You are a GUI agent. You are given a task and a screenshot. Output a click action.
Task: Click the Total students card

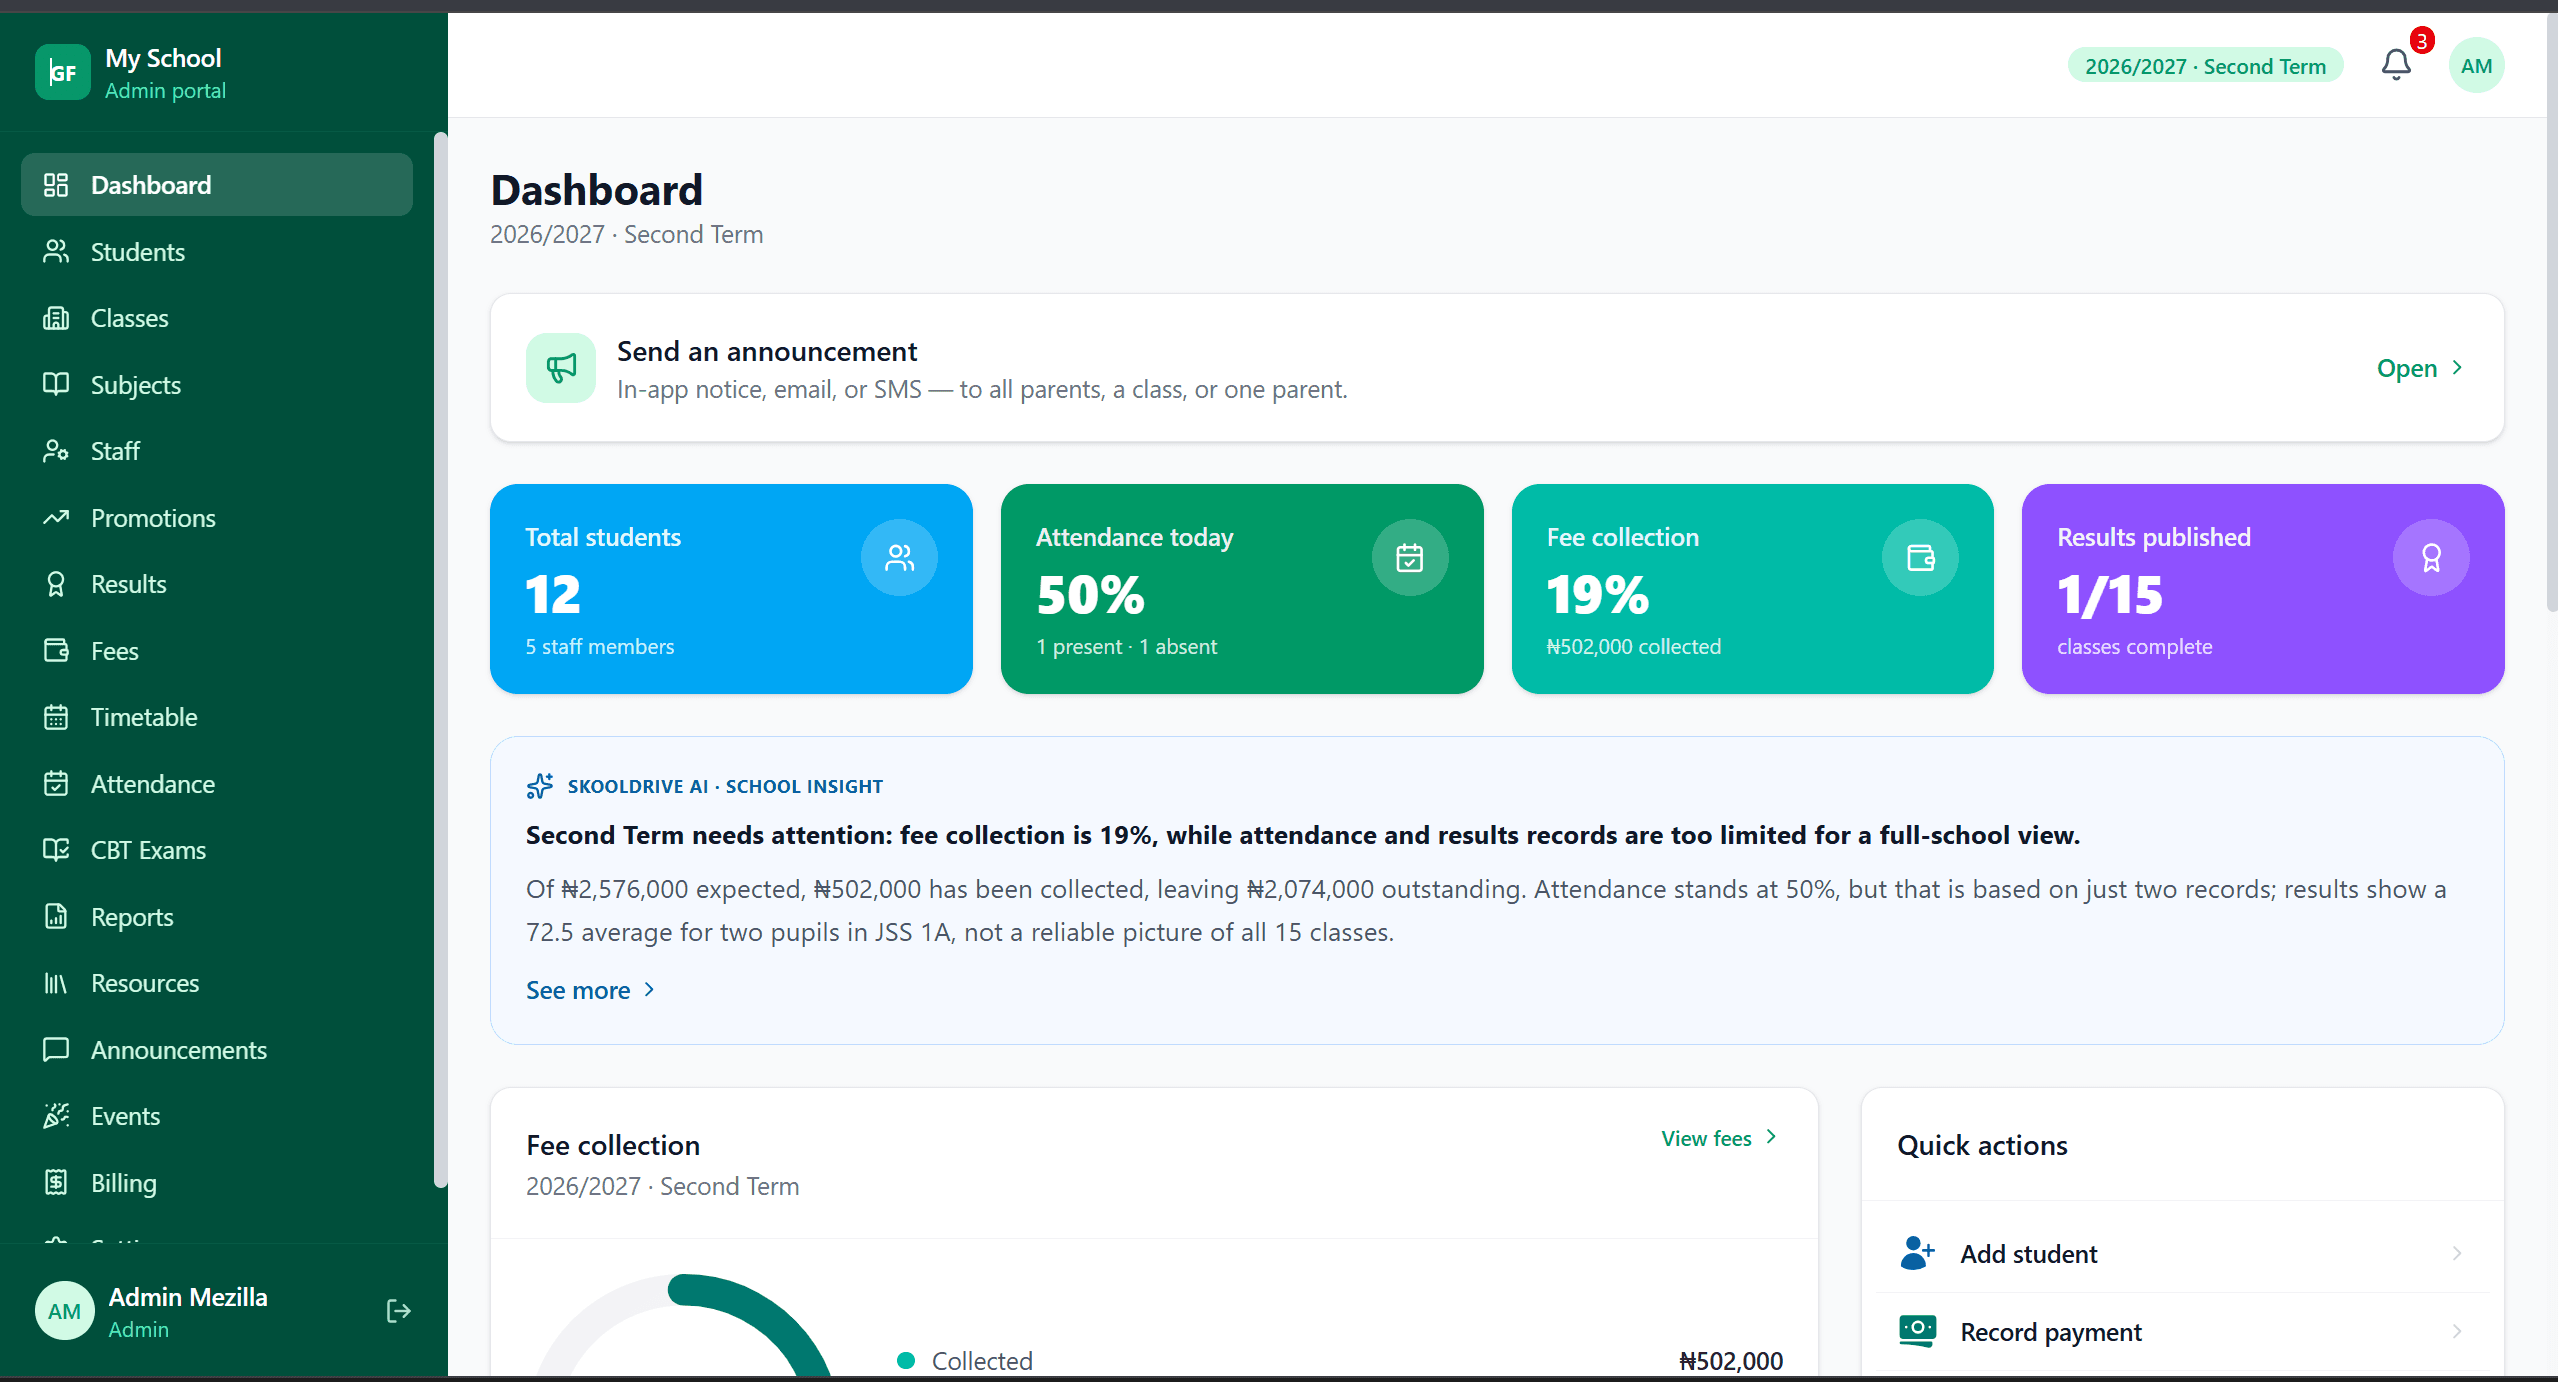coord(731,589)
